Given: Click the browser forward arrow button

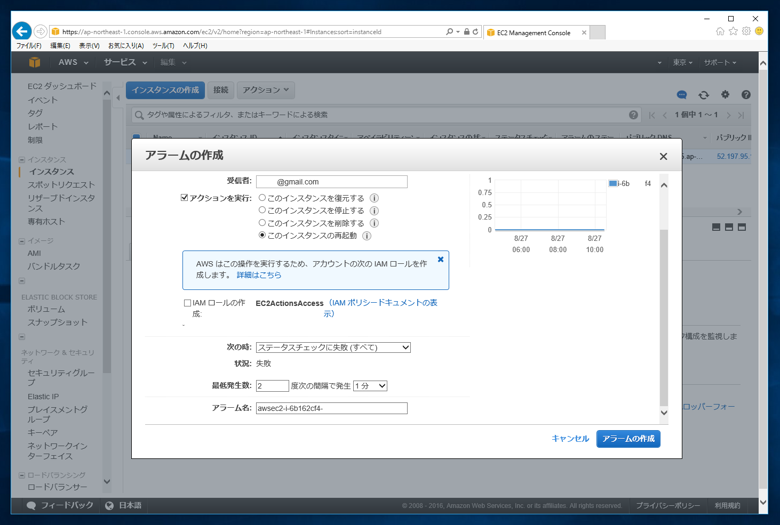Looking at the screenshot, I should point(41,31).
